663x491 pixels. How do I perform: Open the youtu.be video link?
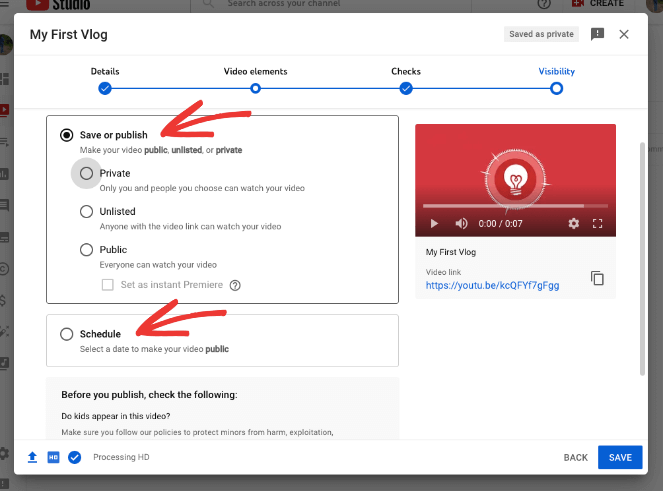(492, 285)
